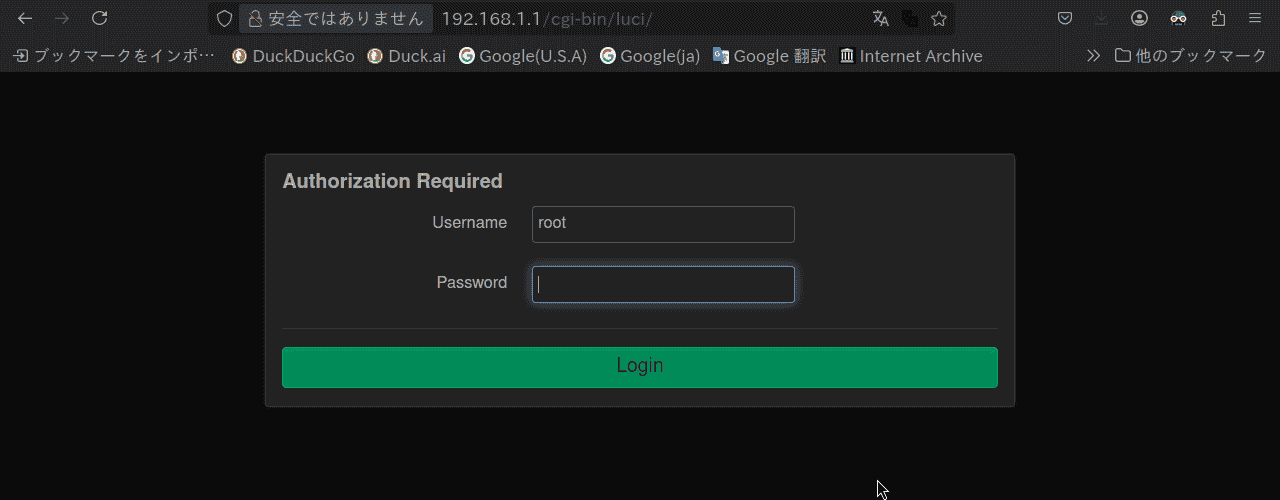Open the Firefox account profile icon
This screenshot has height=500, width=1280.
tap(1140, 18)
